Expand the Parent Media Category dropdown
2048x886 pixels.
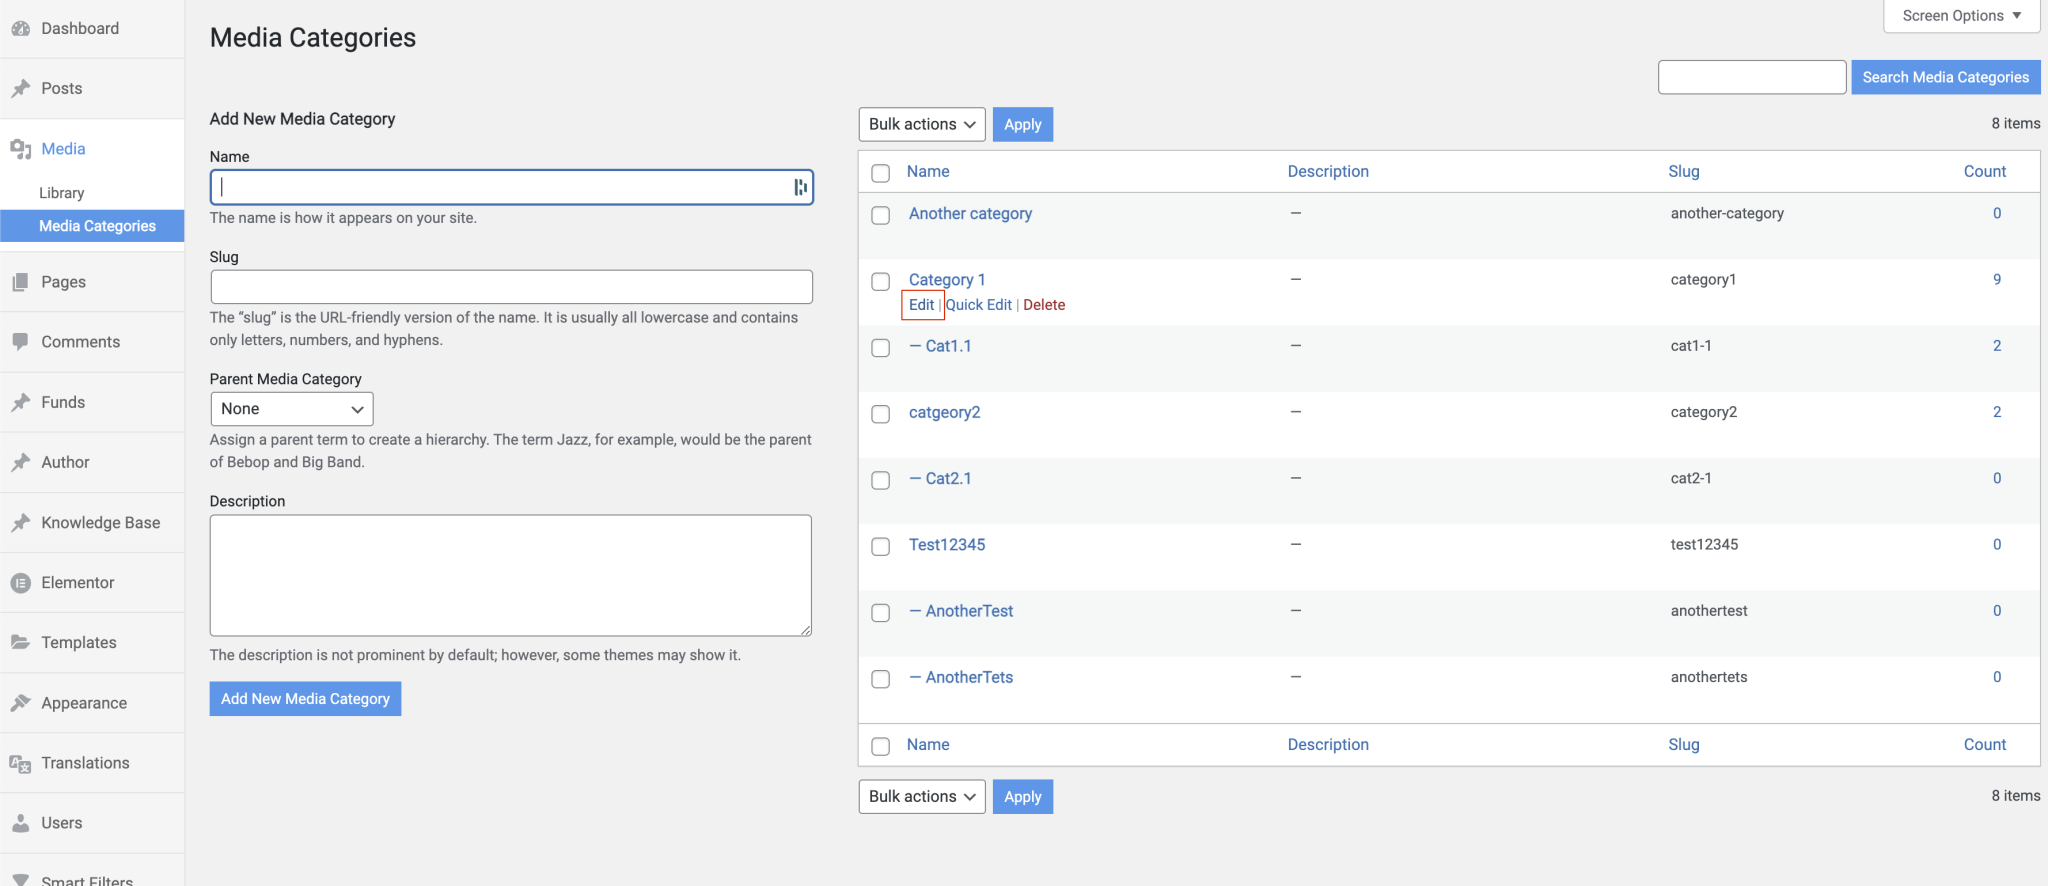pos(291,409)
